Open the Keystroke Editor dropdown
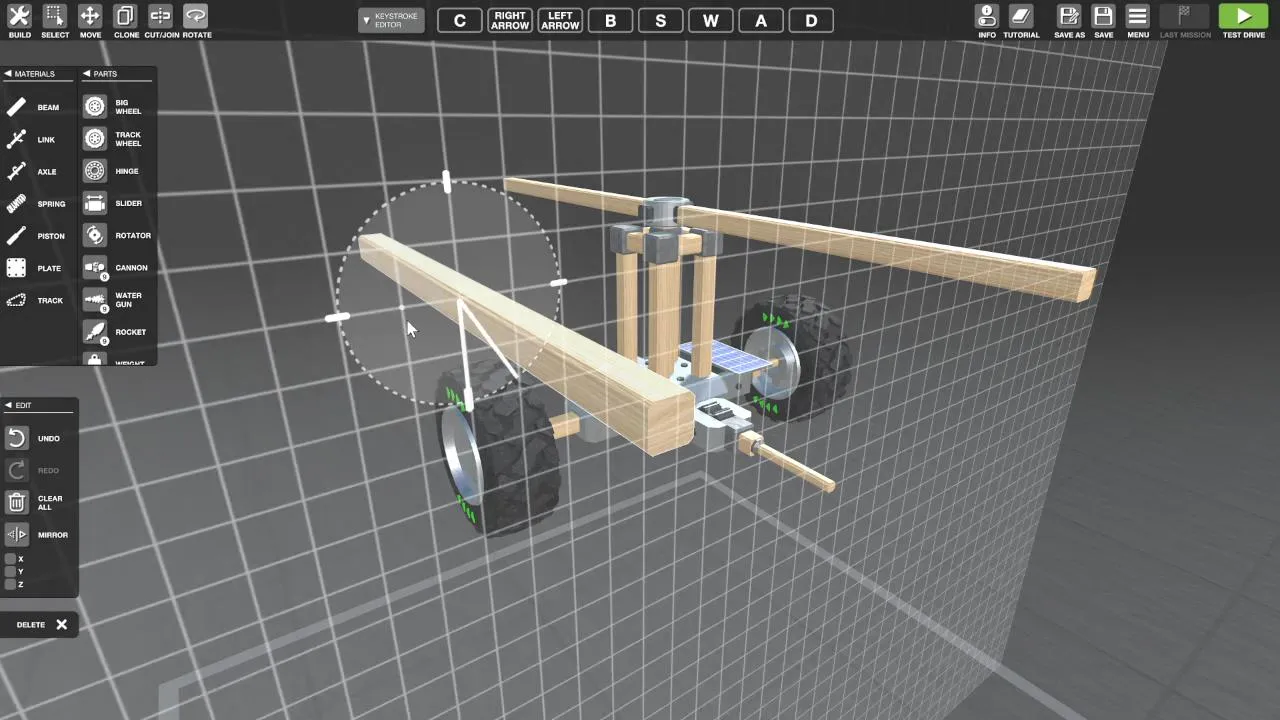 pyautogui.click(x=391, y=20)
